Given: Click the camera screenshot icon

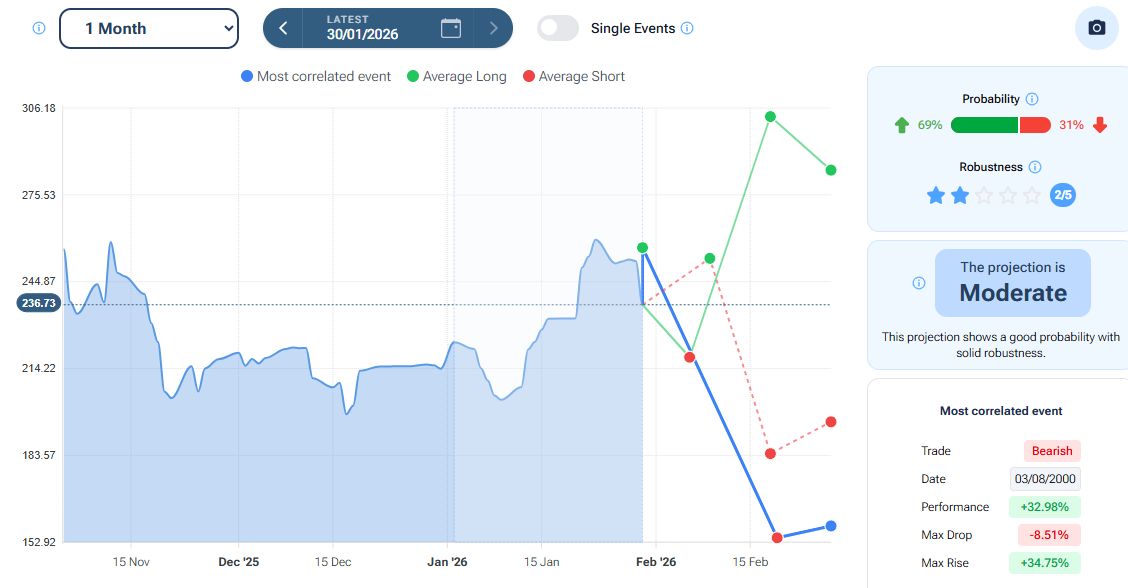Looking at the screenshot, I should (x=1096, y=28).
